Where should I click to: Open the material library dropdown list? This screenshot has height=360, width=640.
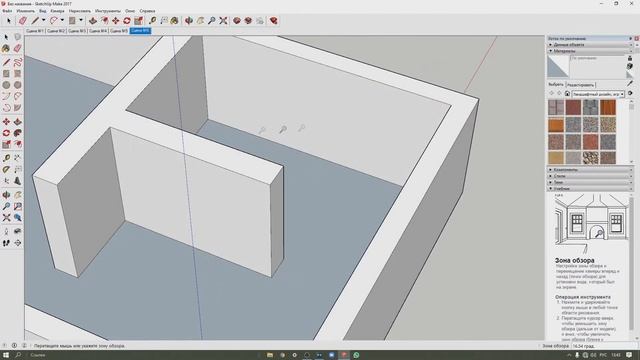coord(598,94)
